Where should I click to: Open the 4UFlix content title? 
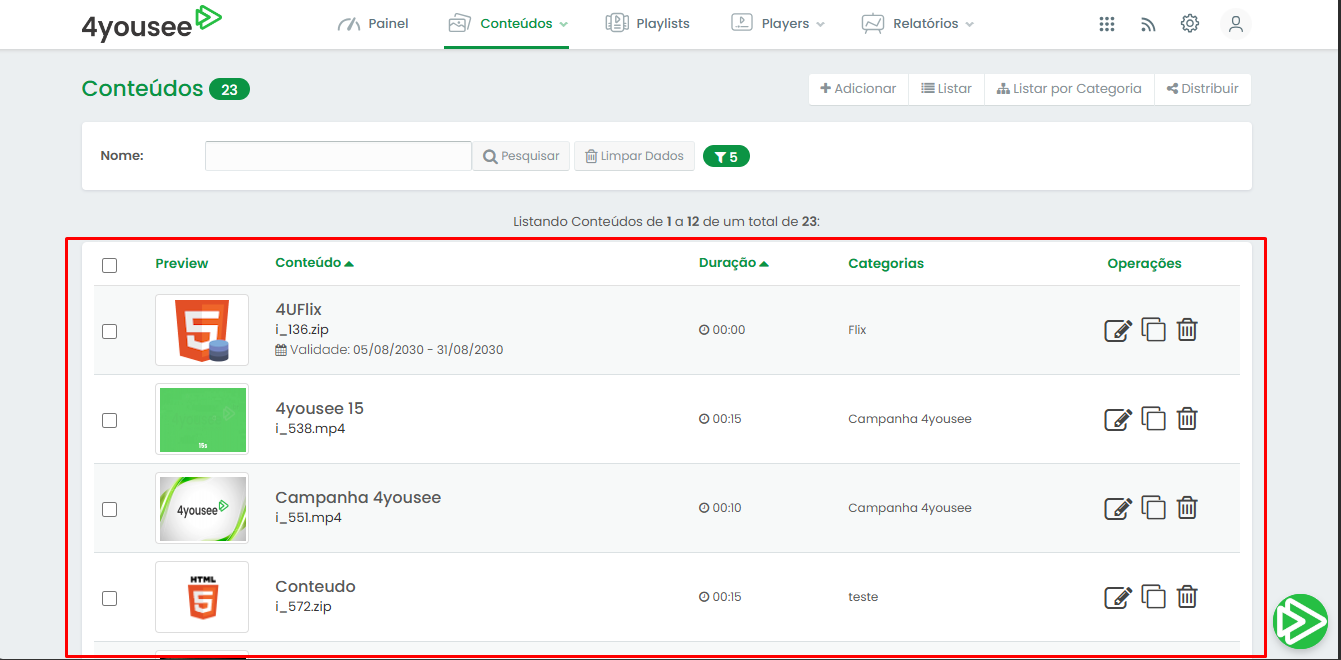(x=299, y=310)
